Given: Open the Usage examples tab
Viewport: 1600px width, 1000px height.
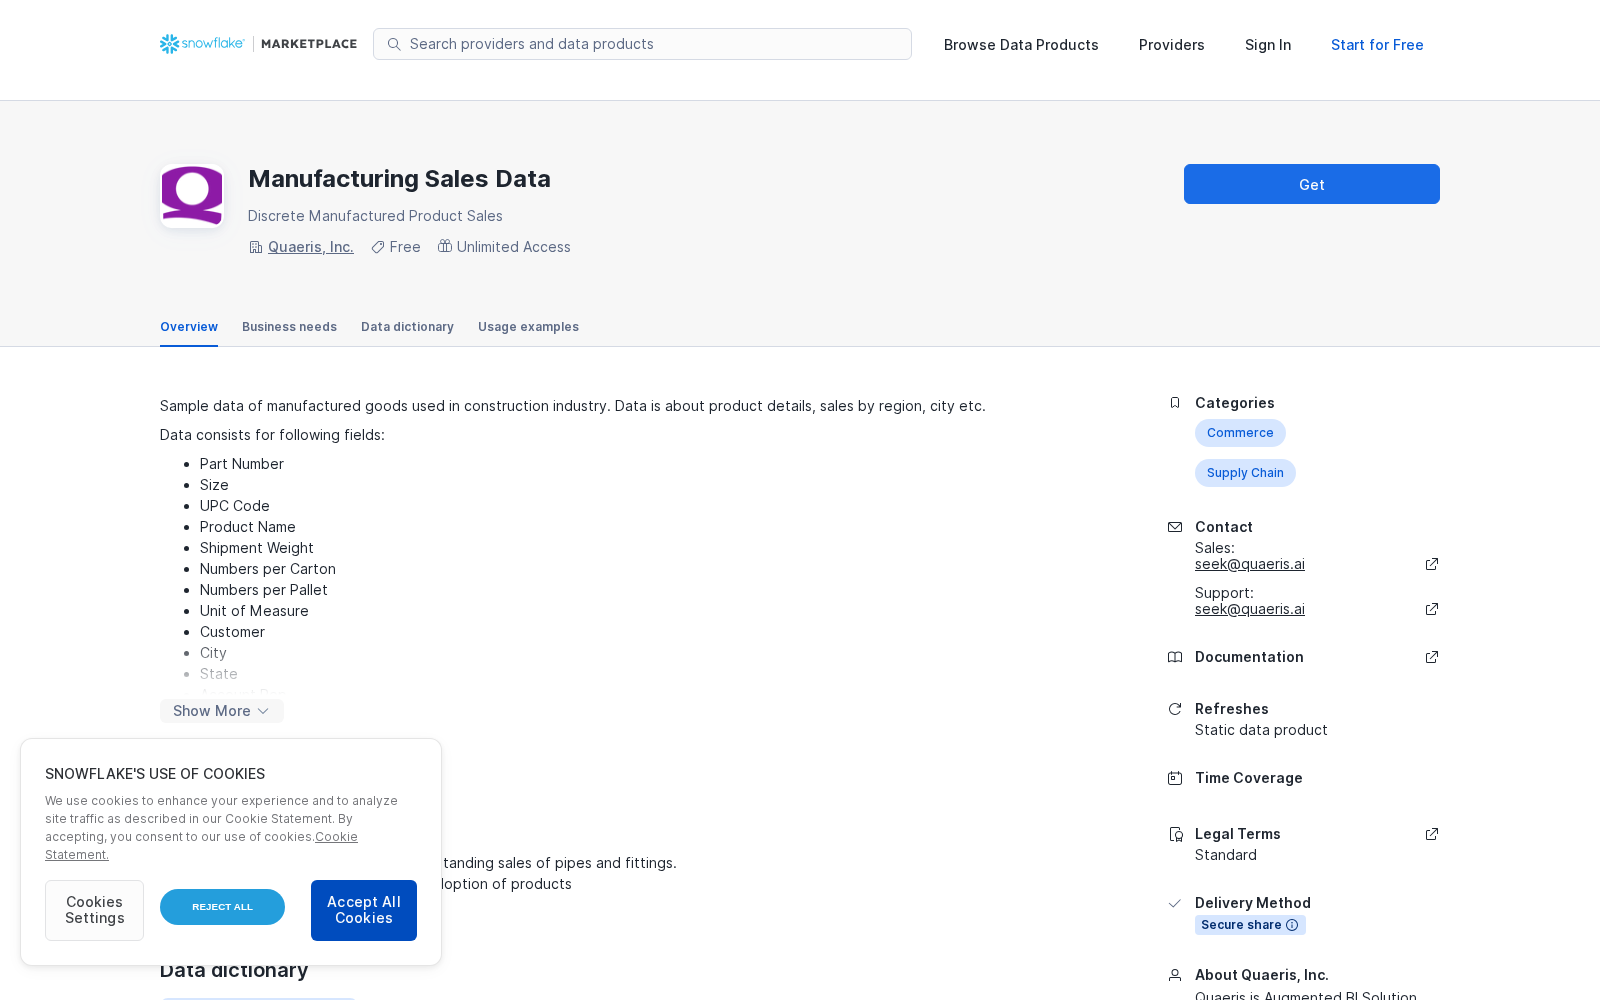Looking at the screenshot, I should pyautogui.click(x=528, y=327).
